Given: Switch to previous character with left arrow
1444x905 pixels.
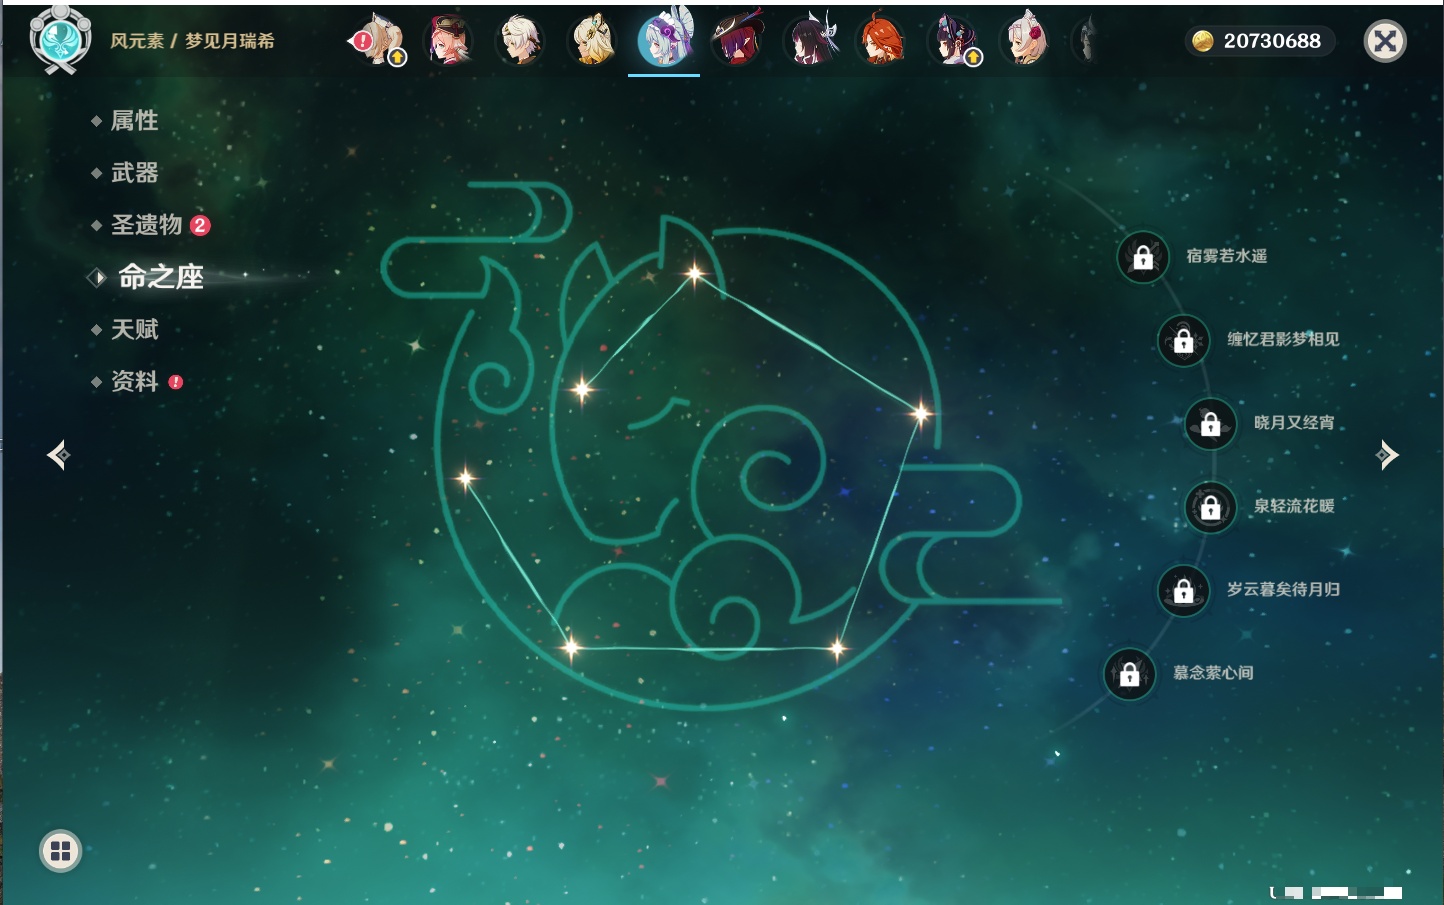Looking at the screenshot, I should click(58, 455).
